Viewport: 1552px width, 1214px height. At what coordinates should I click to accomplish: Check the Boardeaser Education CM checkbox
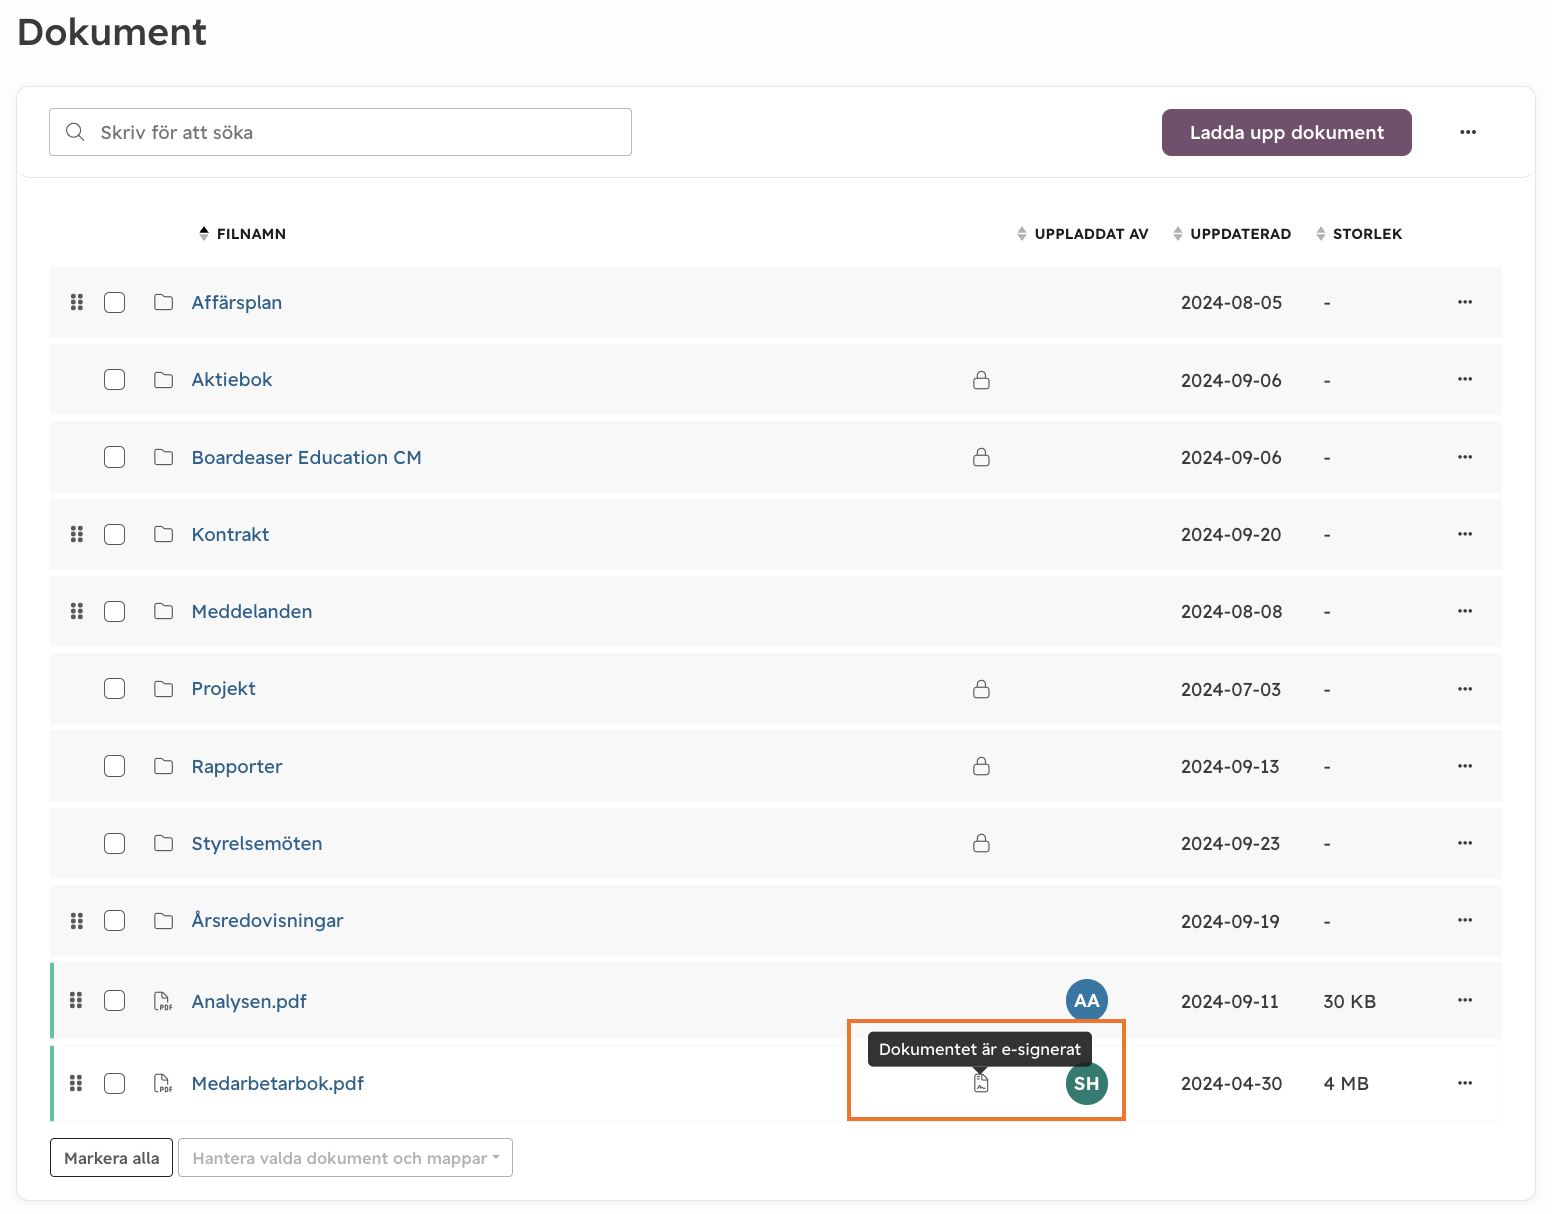115,457
